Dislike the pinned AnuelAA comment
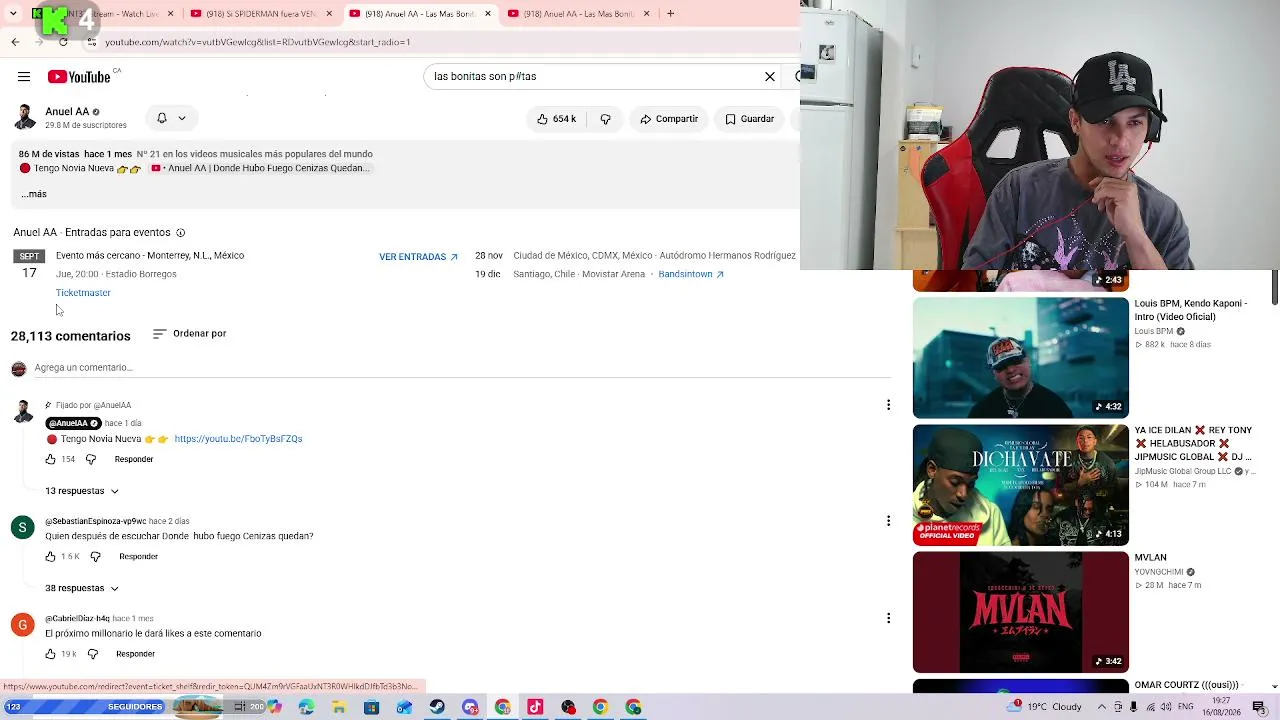 point(91,459)
